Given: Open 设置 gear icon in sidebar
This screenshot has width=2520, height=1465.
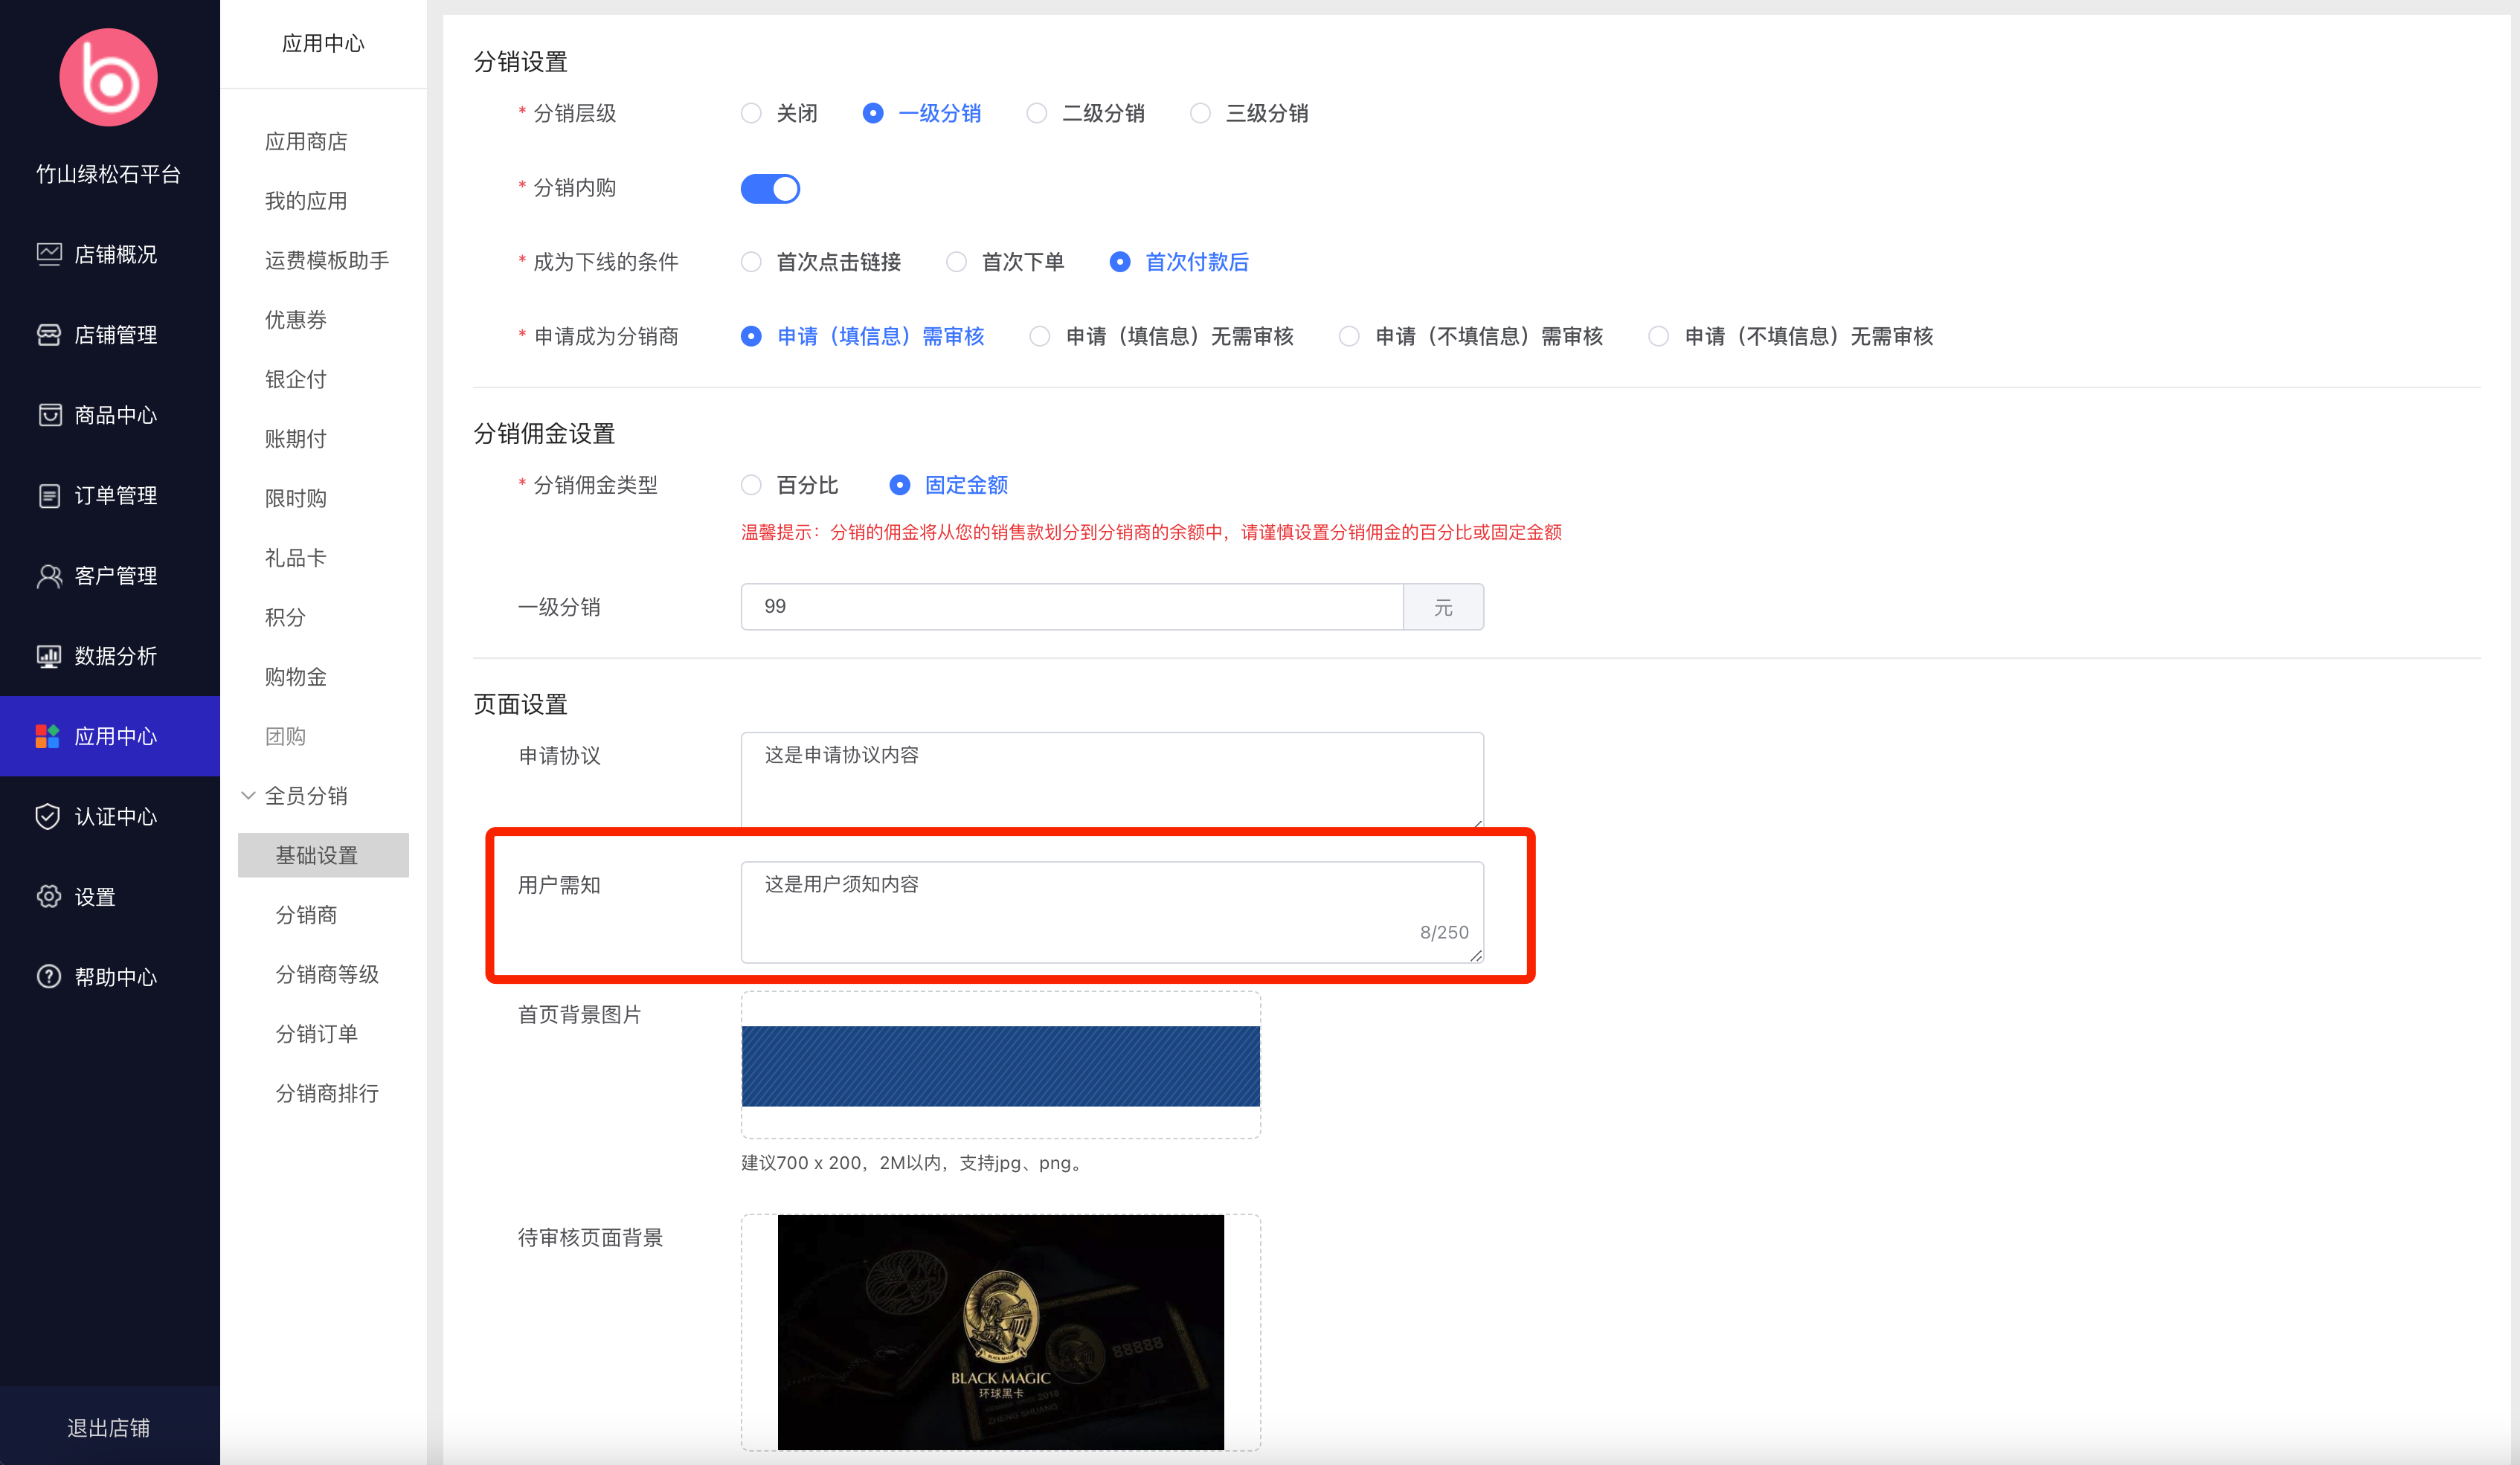Looking at the screenshot, I should click(x=49, y=897).
